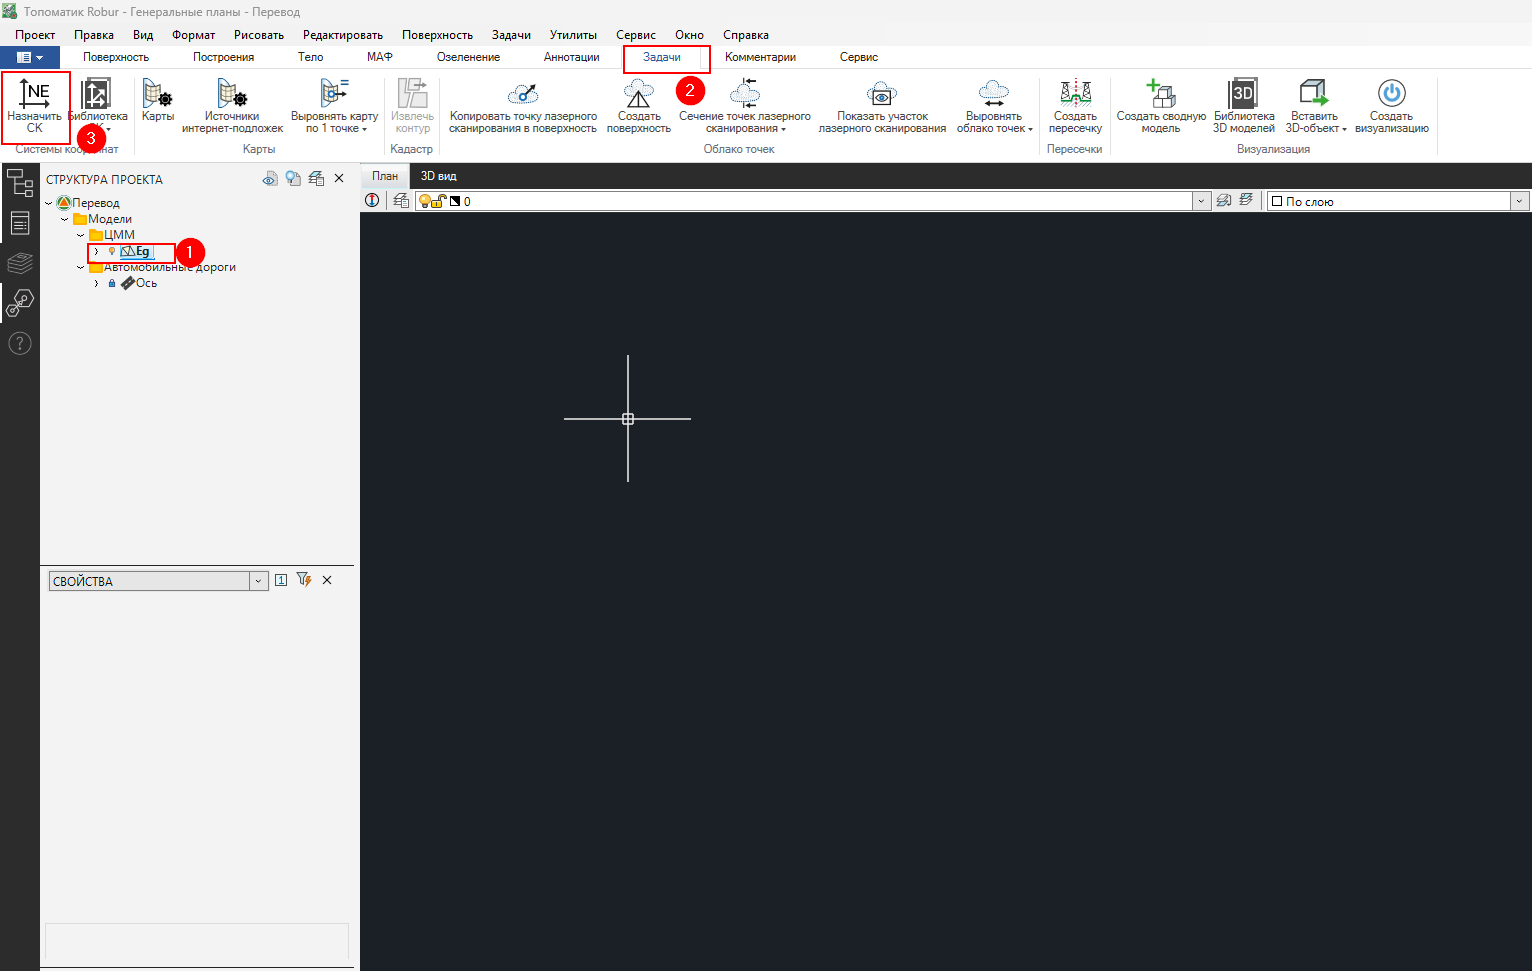Click Выровнять карту по 1 точке

coord(335,106)
